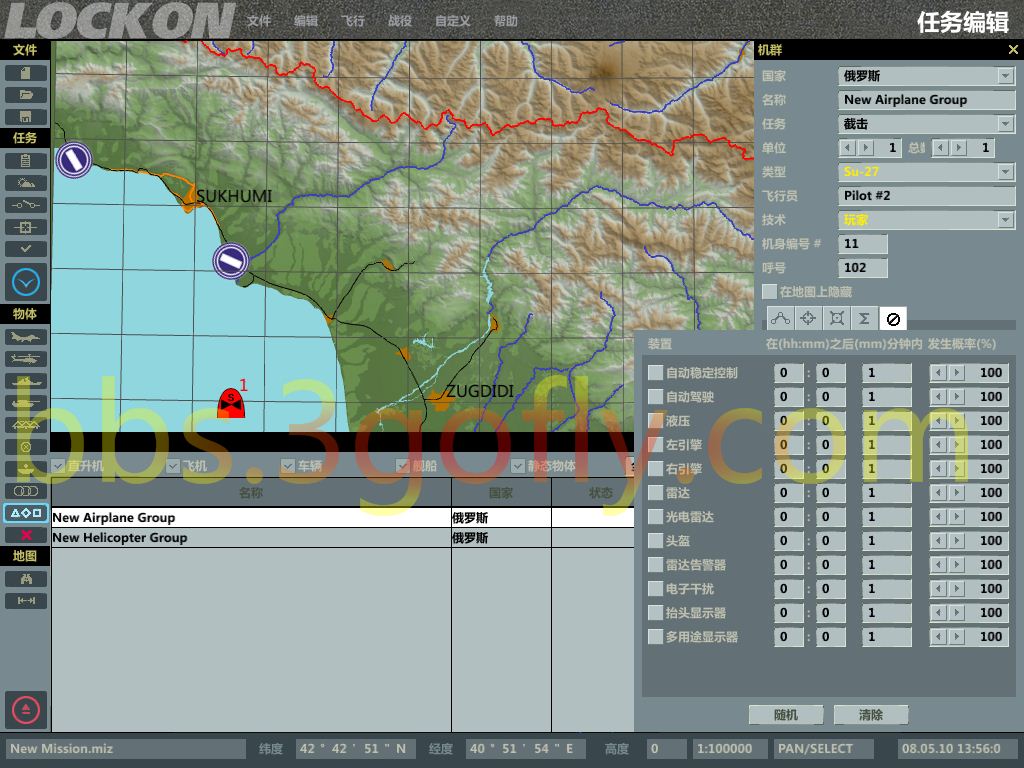Click the triangle-diamond-square object list icon
The height and width of the screenshot is (768, 1024).
click(x=25, y=513)
